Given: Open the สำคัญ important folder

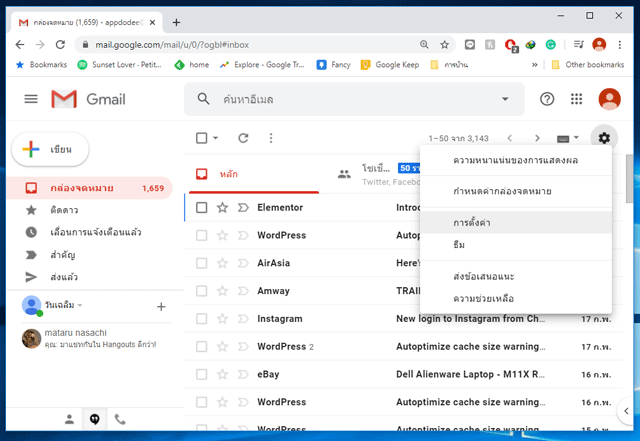Looking at the screenshot, I should click(90, 255).
